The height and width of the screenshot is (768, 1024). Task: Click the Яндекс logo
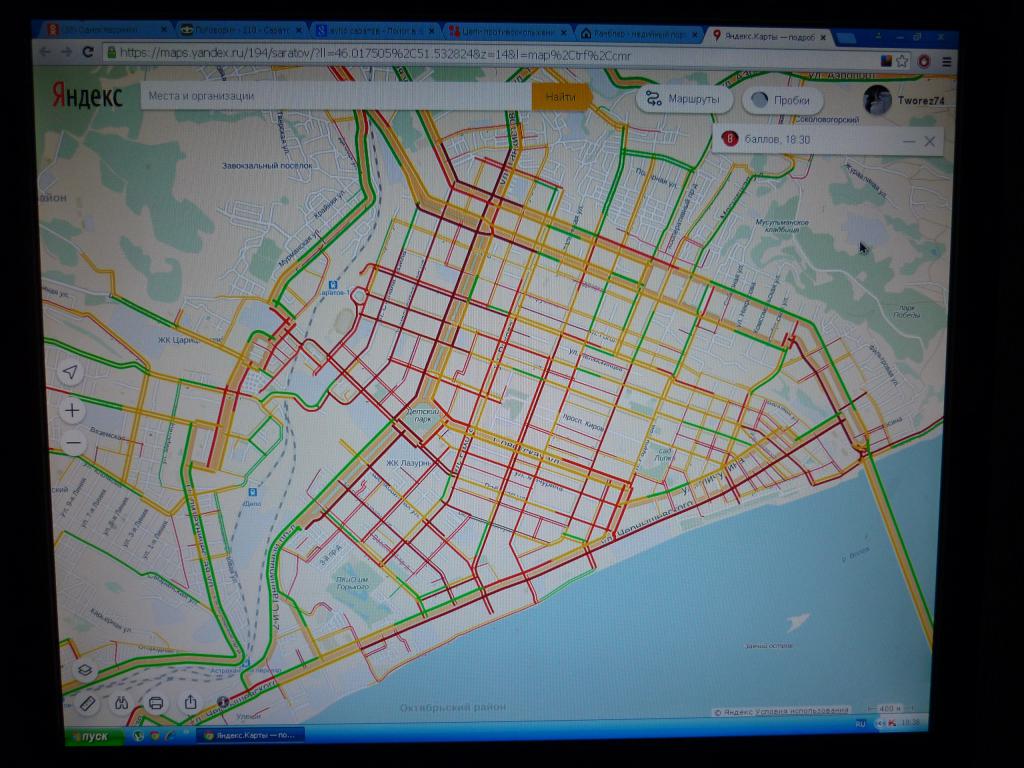(87, 96)
